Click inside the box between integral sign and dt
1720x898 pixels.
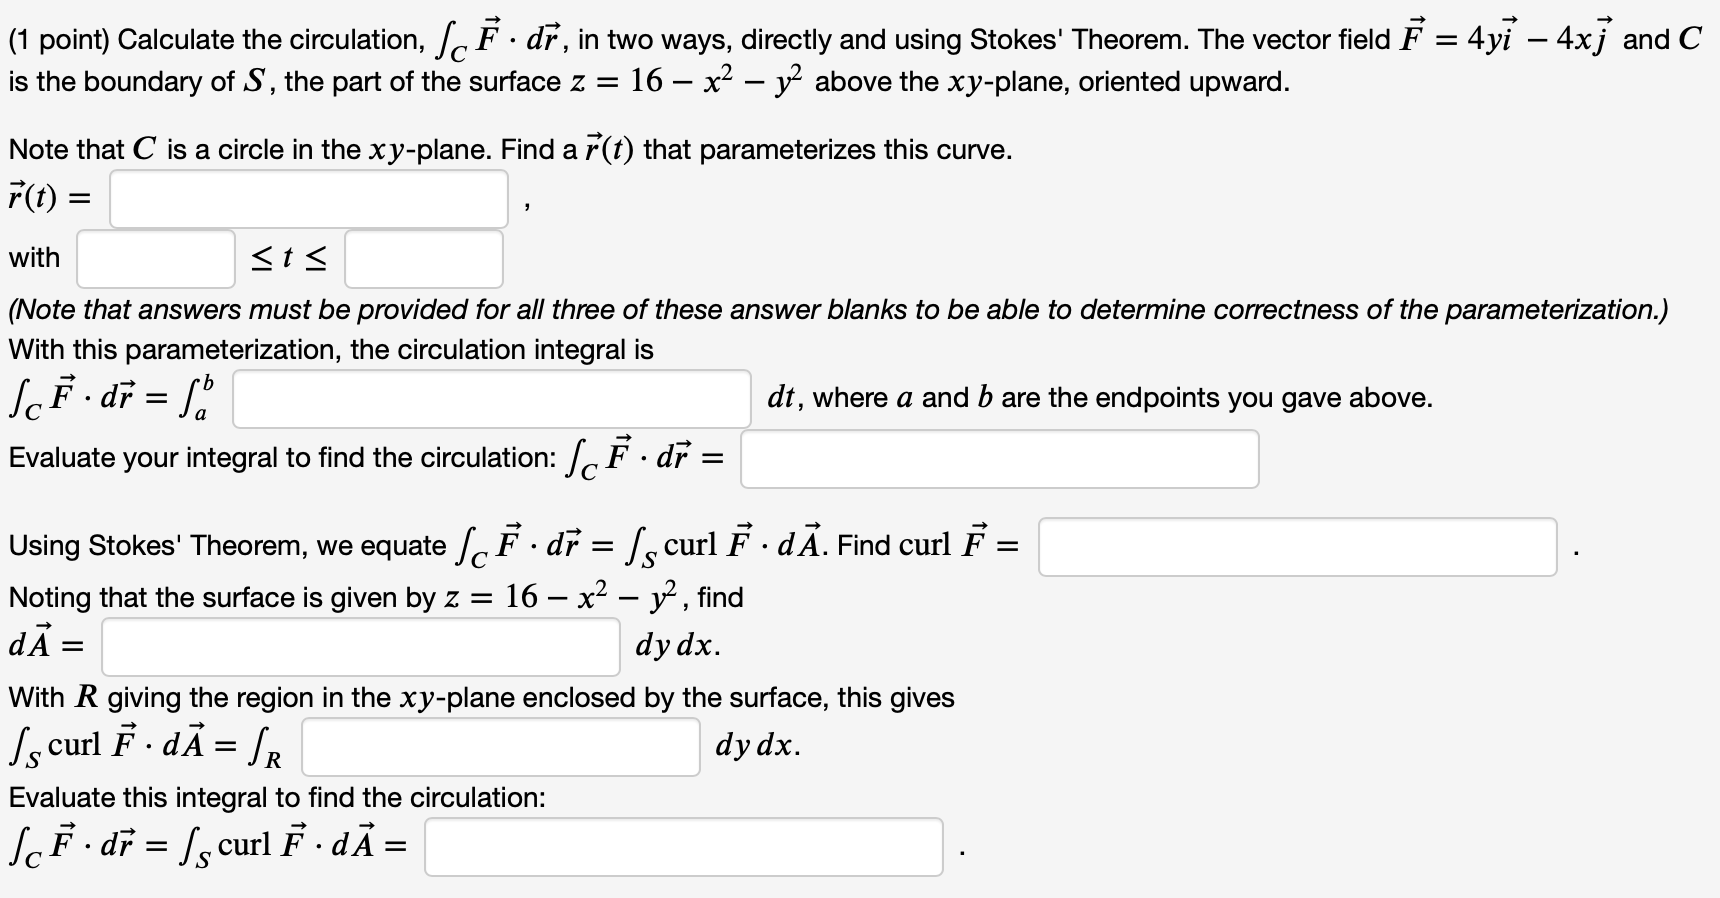490,400
